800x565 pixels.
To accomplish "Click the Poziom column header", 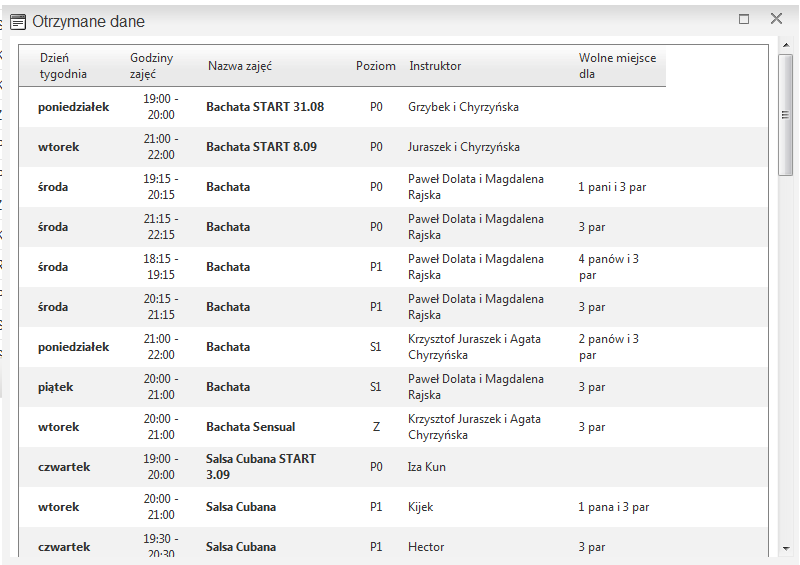I will tap(376, 66).
